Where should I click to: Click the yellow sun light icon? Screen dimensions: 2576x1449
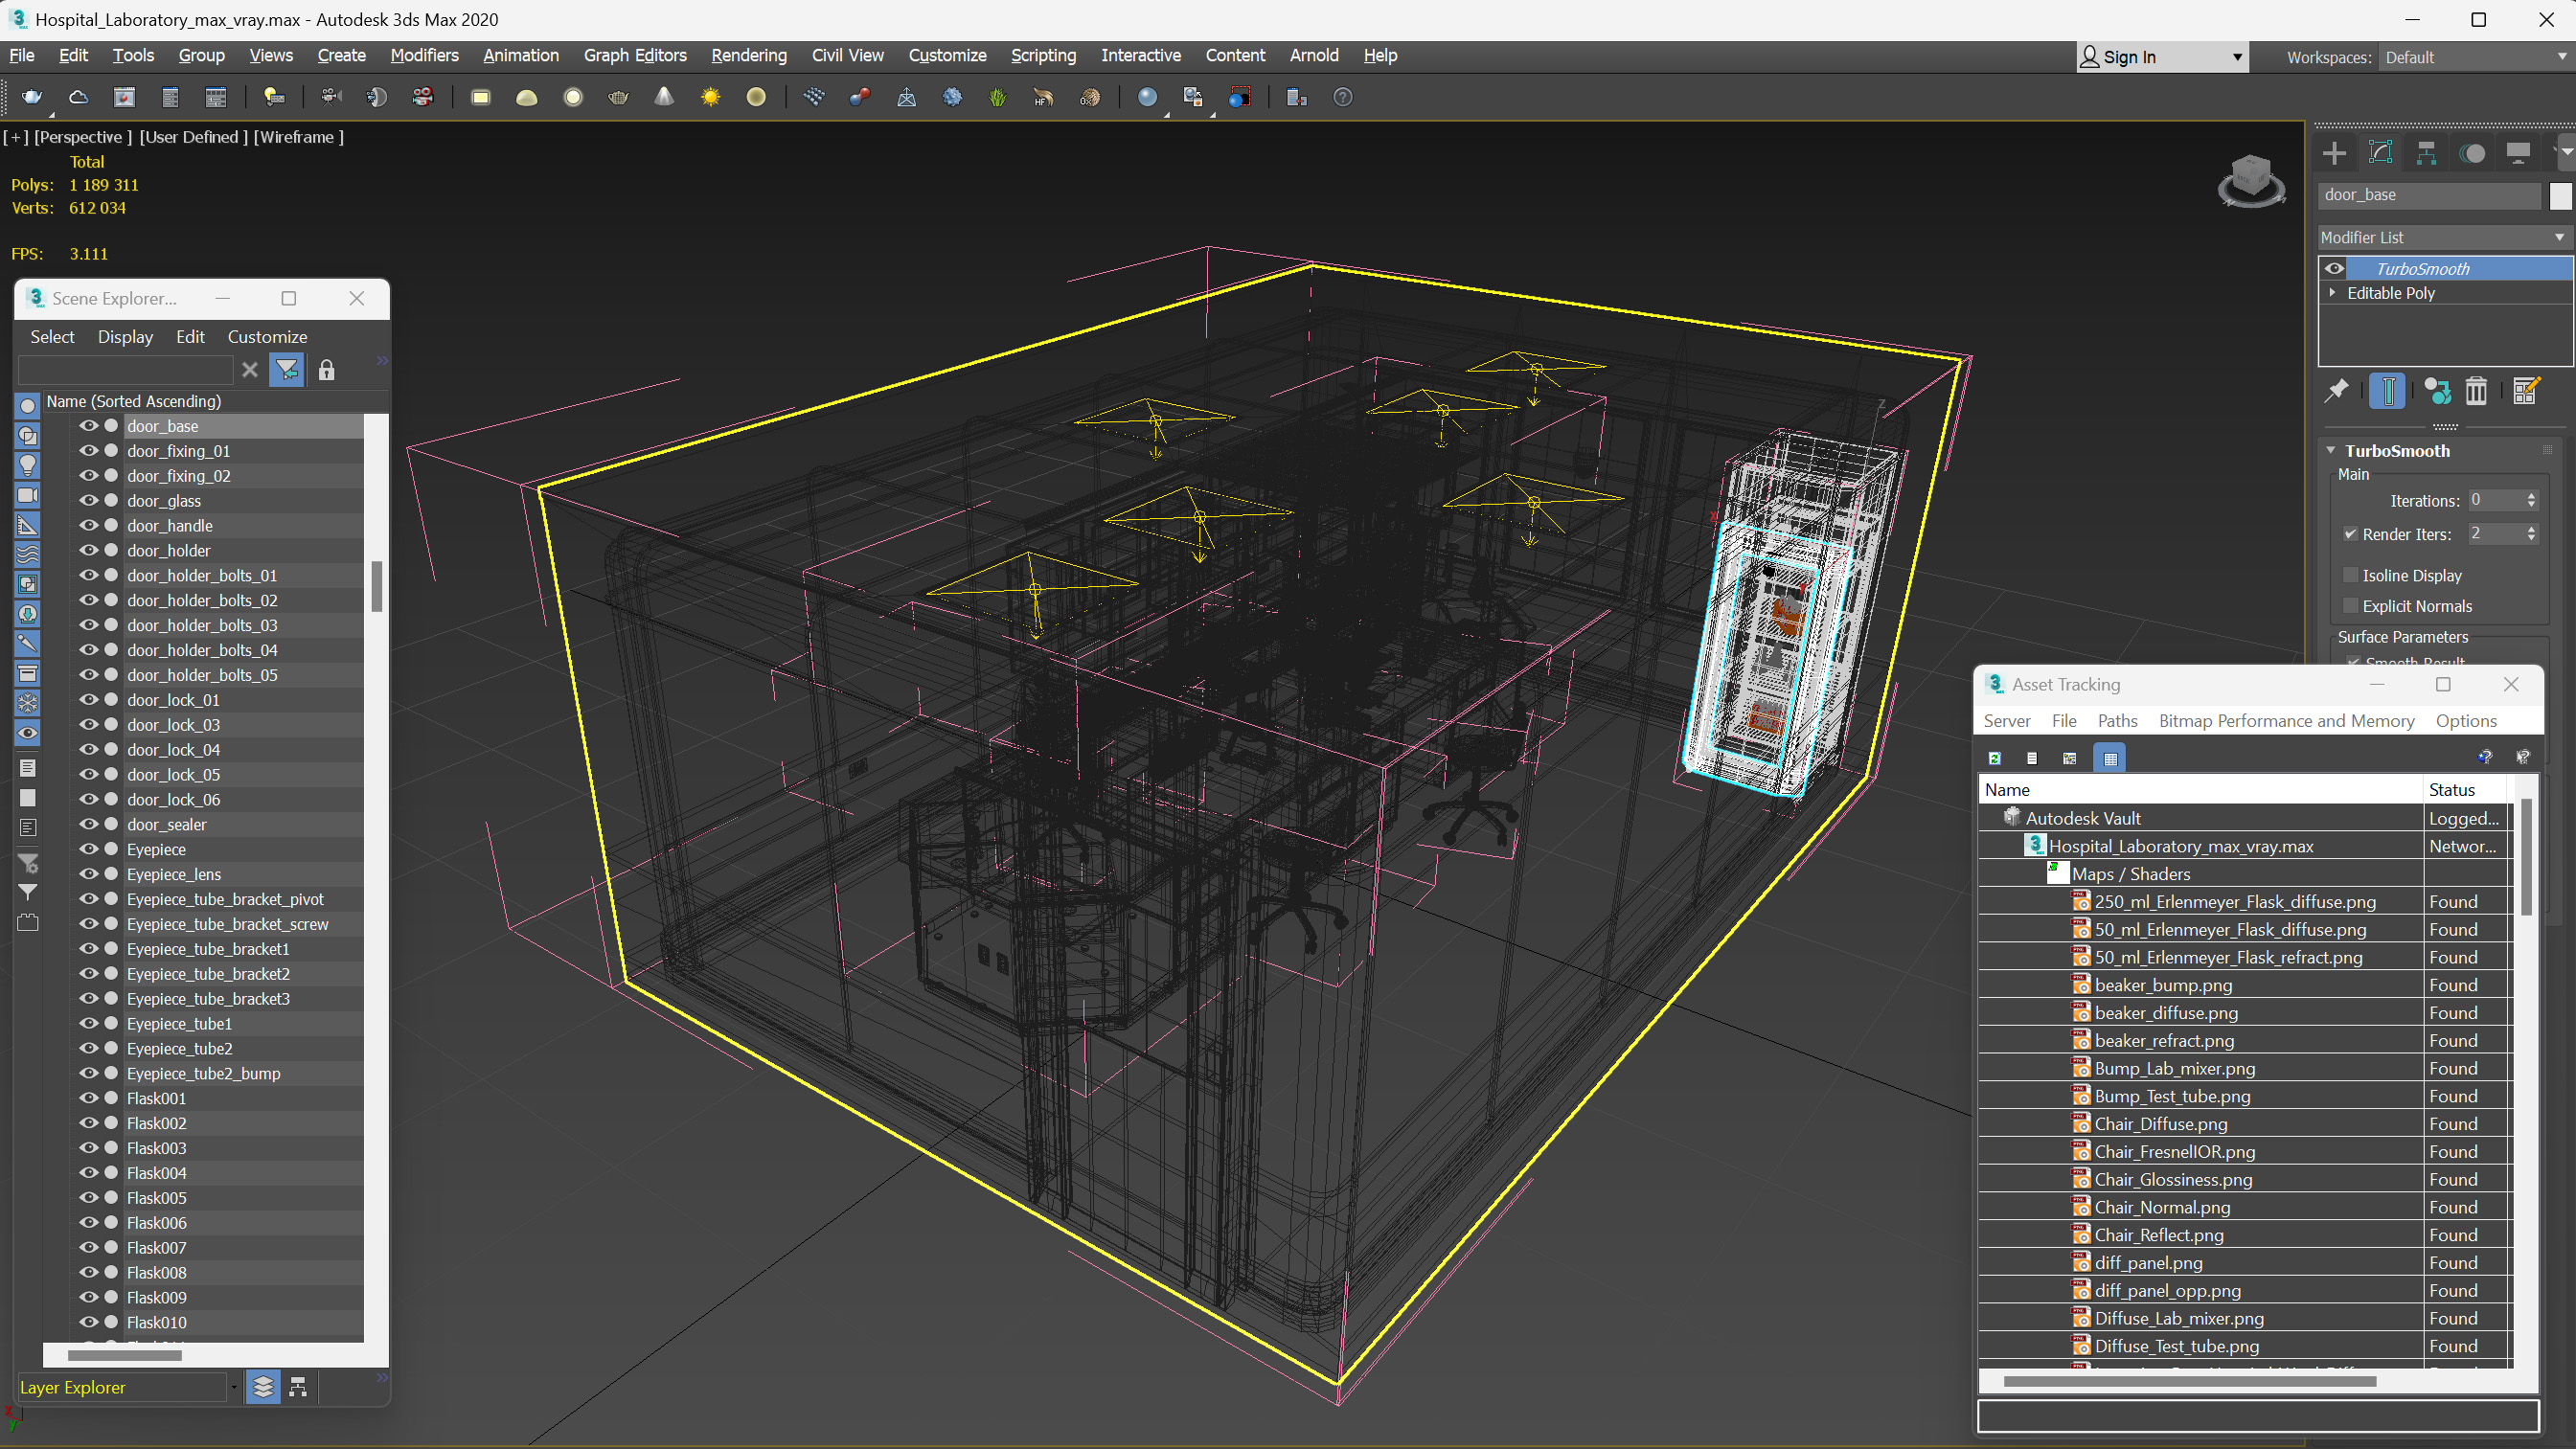click(710, 97)
